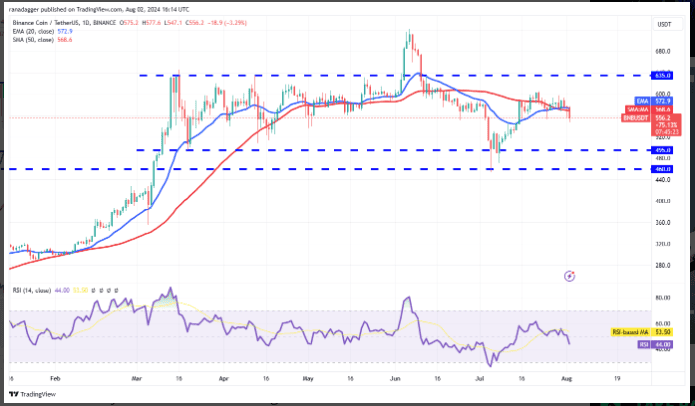This screenshot has width=695, height=406.
Task: Click the 600.0 price axis value
Action: pyautogui.click(x=663, y=94)
